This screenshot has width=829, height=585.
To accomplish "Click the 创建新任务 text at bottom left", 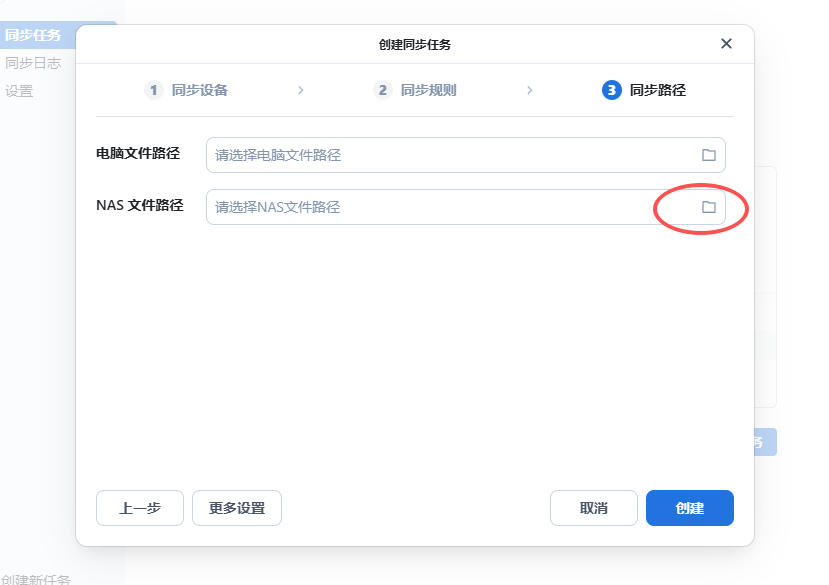I will tap(35, 579).
